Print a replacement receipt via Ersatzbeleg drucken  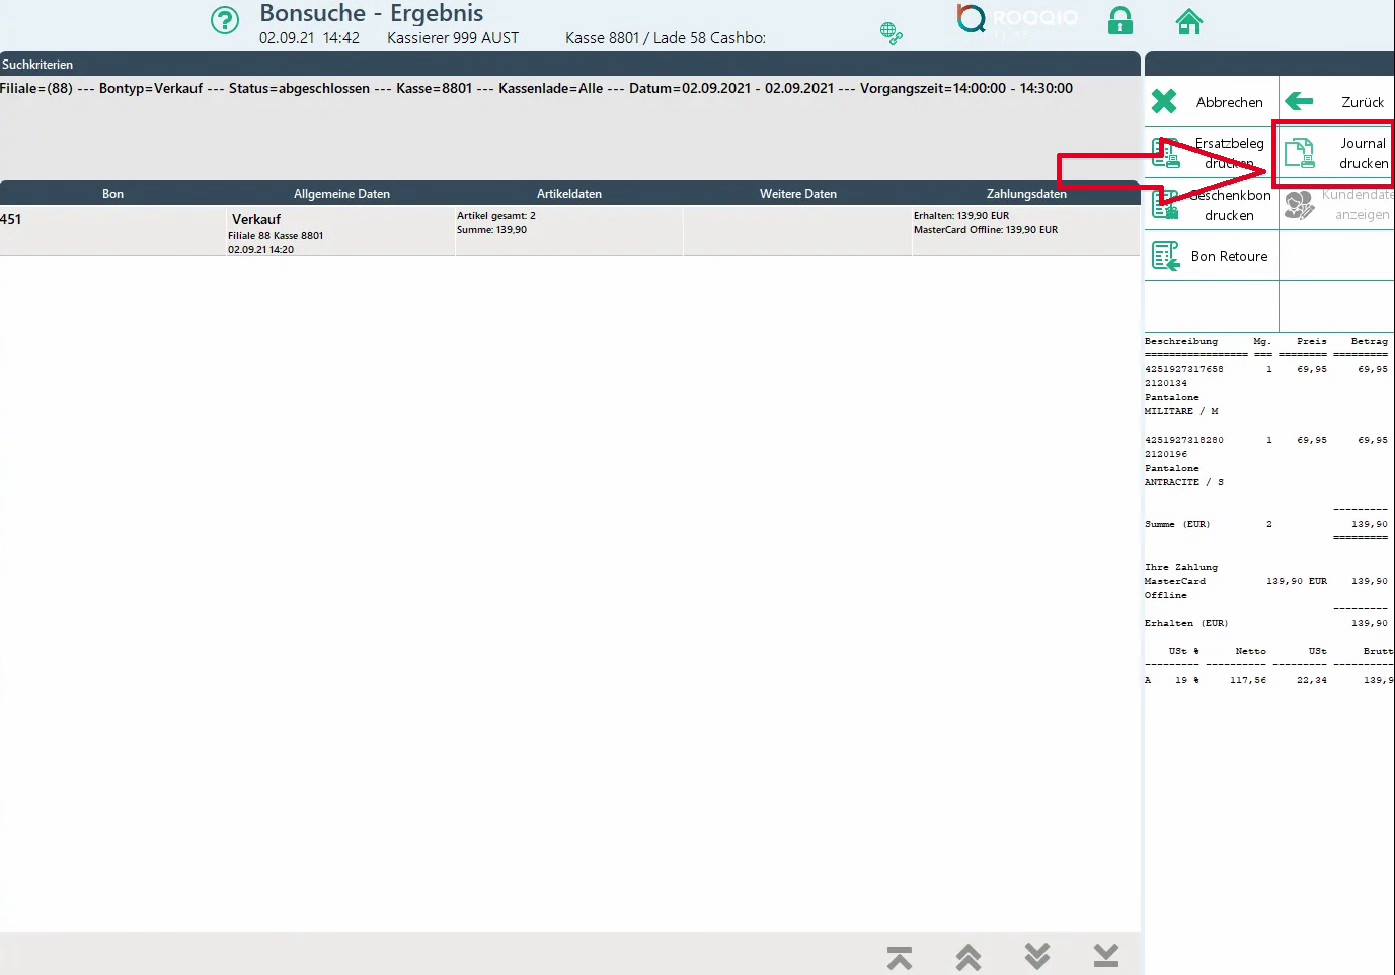click(1211, 153)
